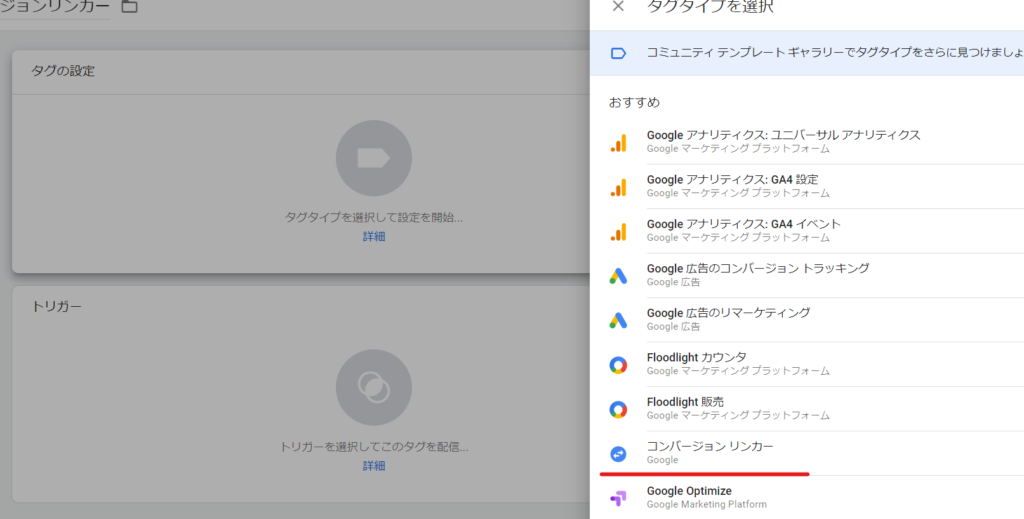Close the tag type selection panel

click(618, 7)
